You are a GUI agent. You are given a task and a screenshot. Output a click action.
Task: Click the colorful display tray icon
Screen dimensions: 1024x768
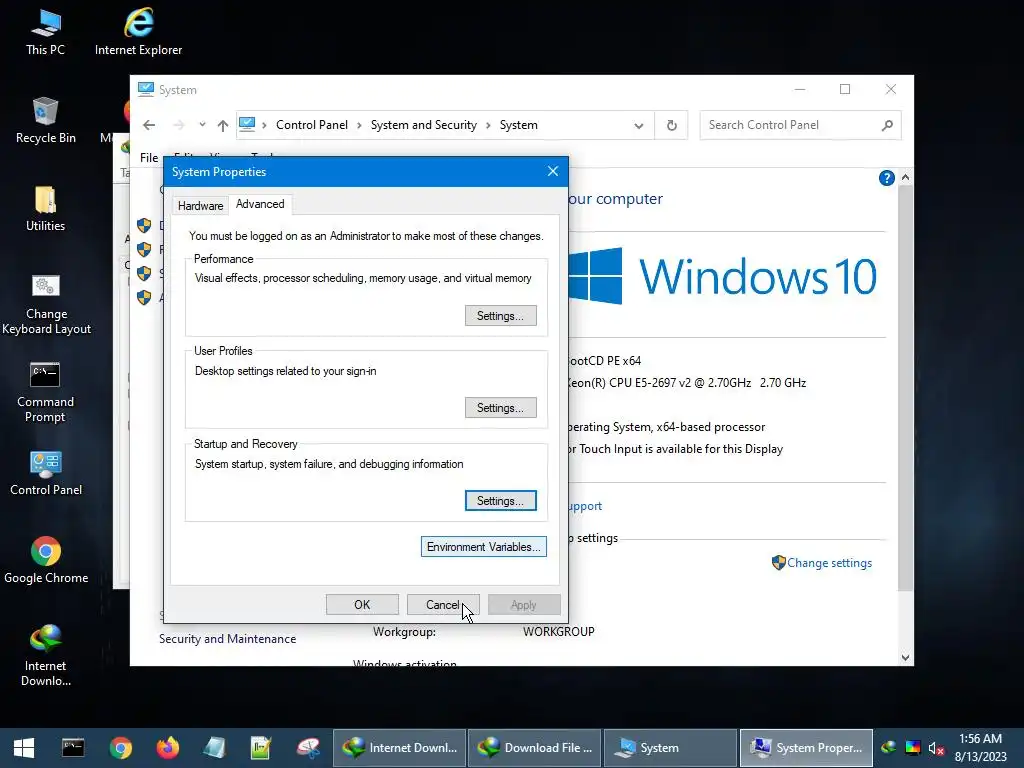(x=913, y=748)
